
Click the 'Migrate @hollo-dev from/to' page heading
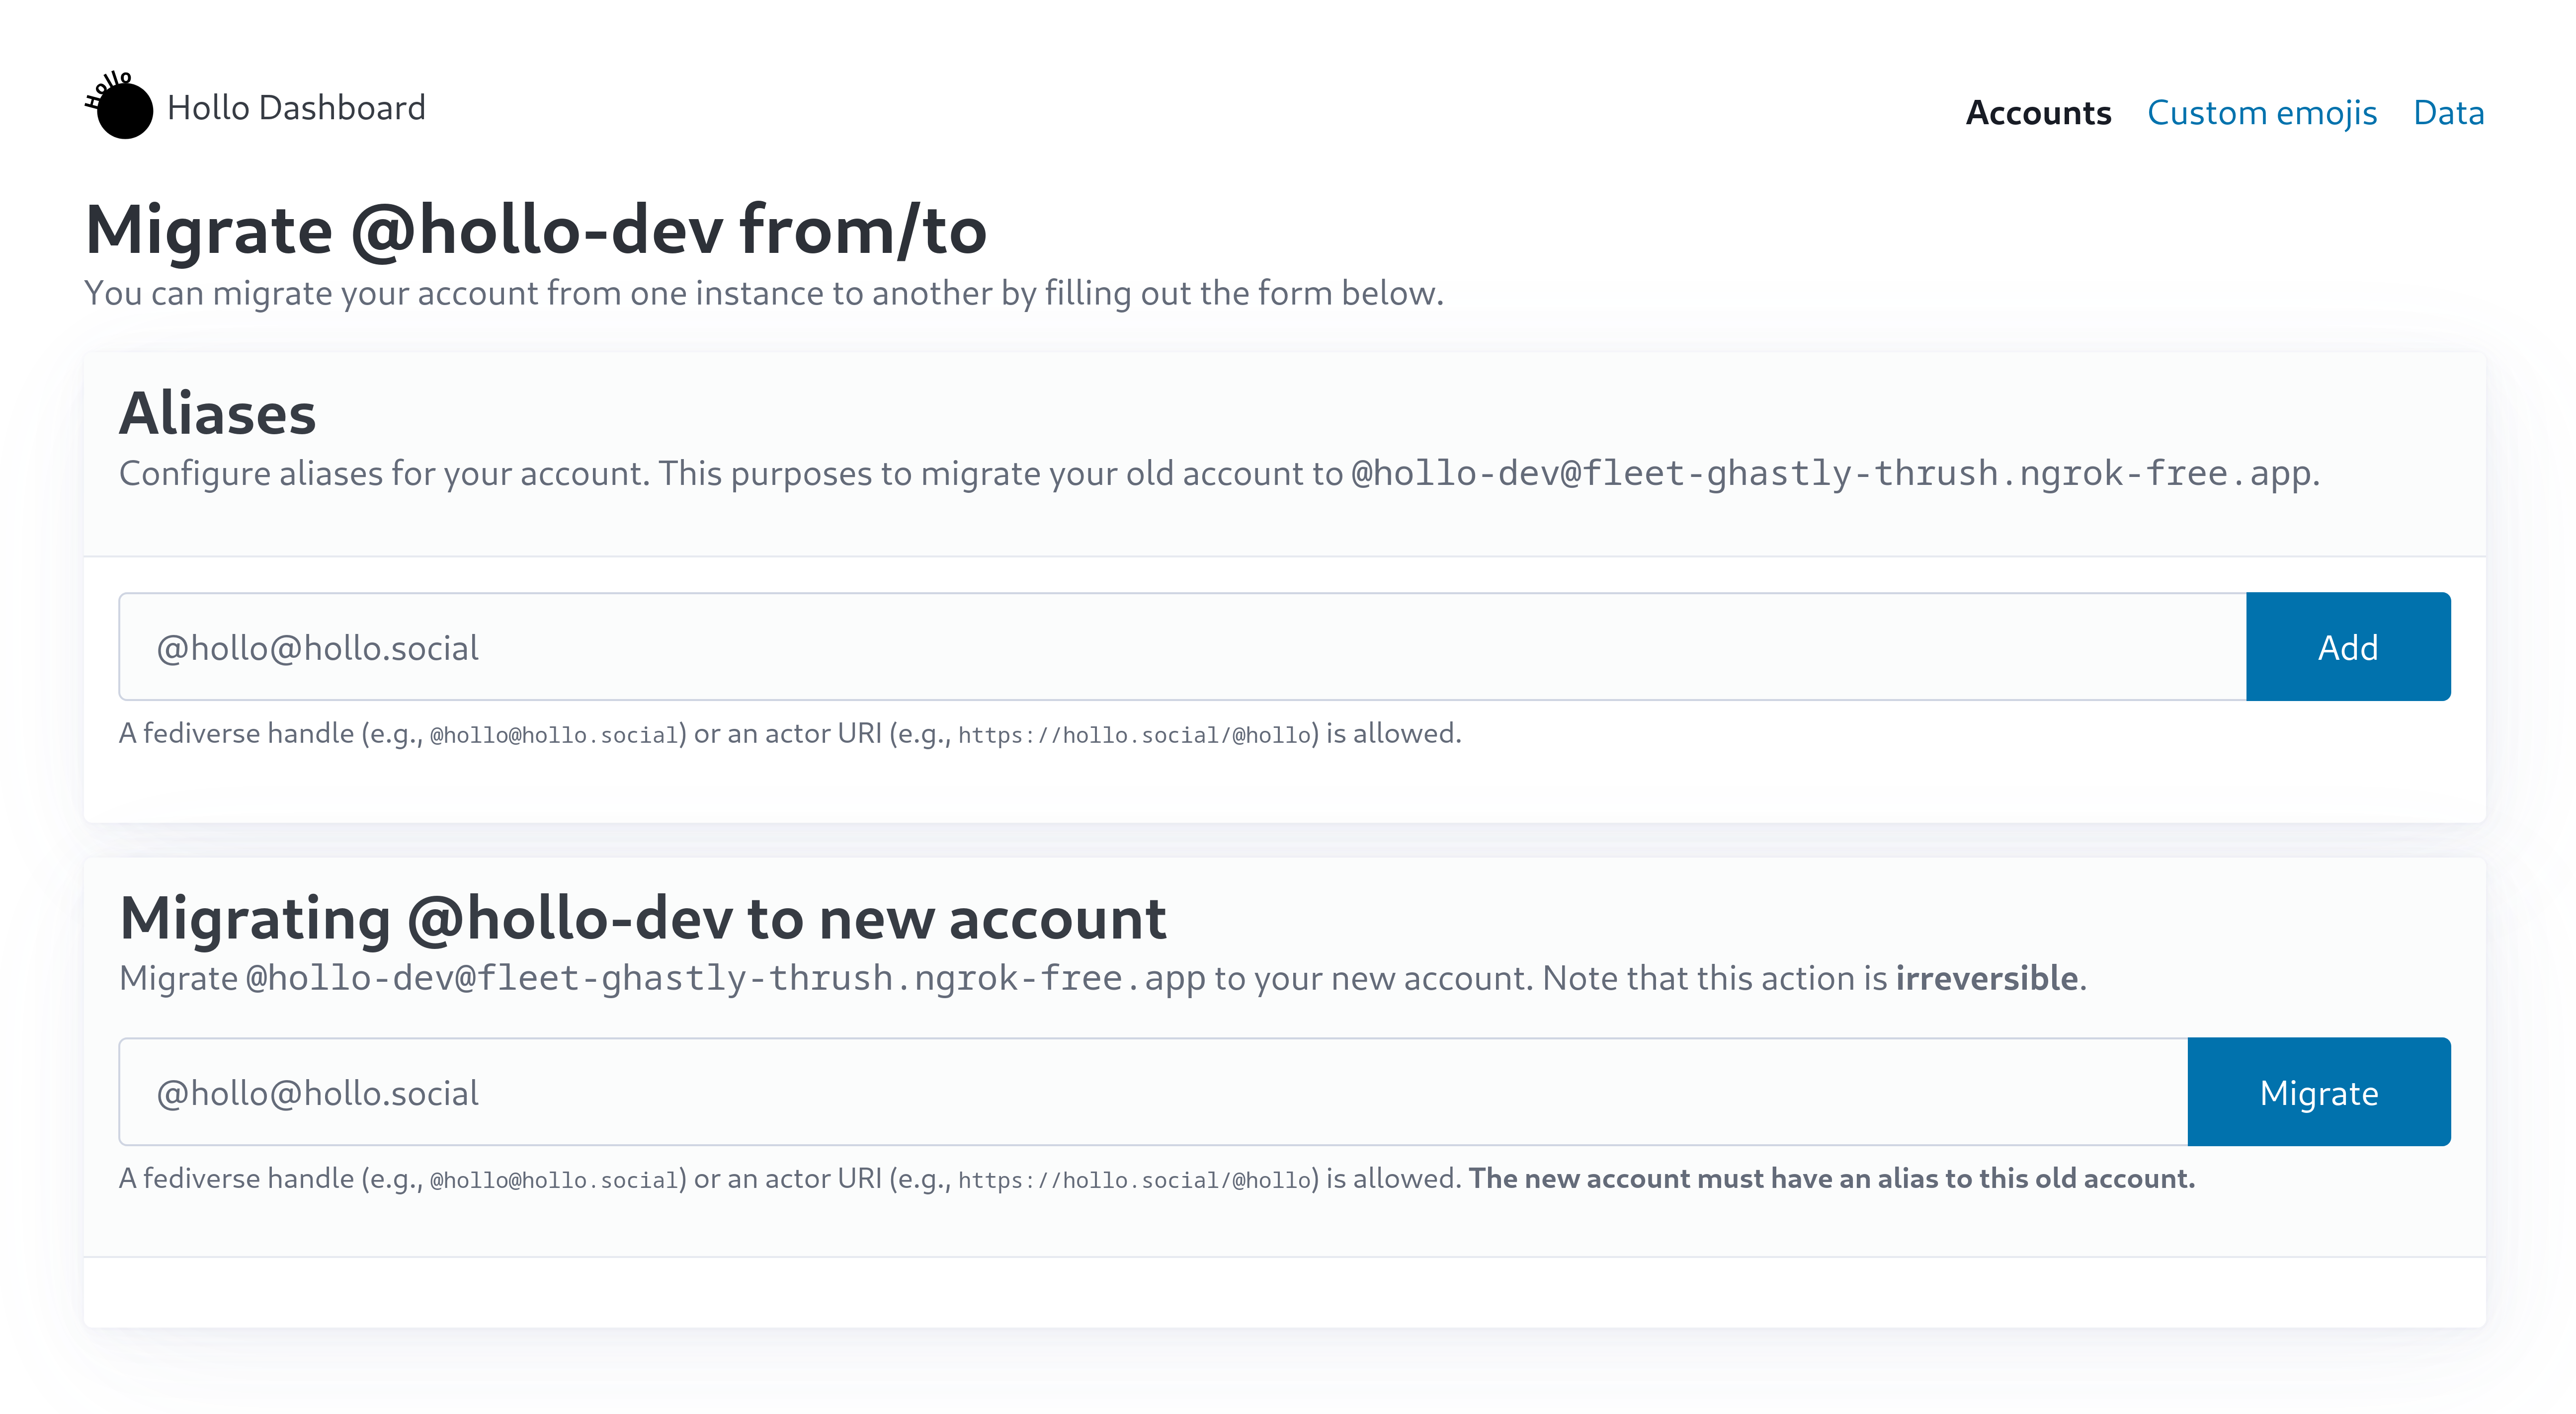tap(536, 231)
